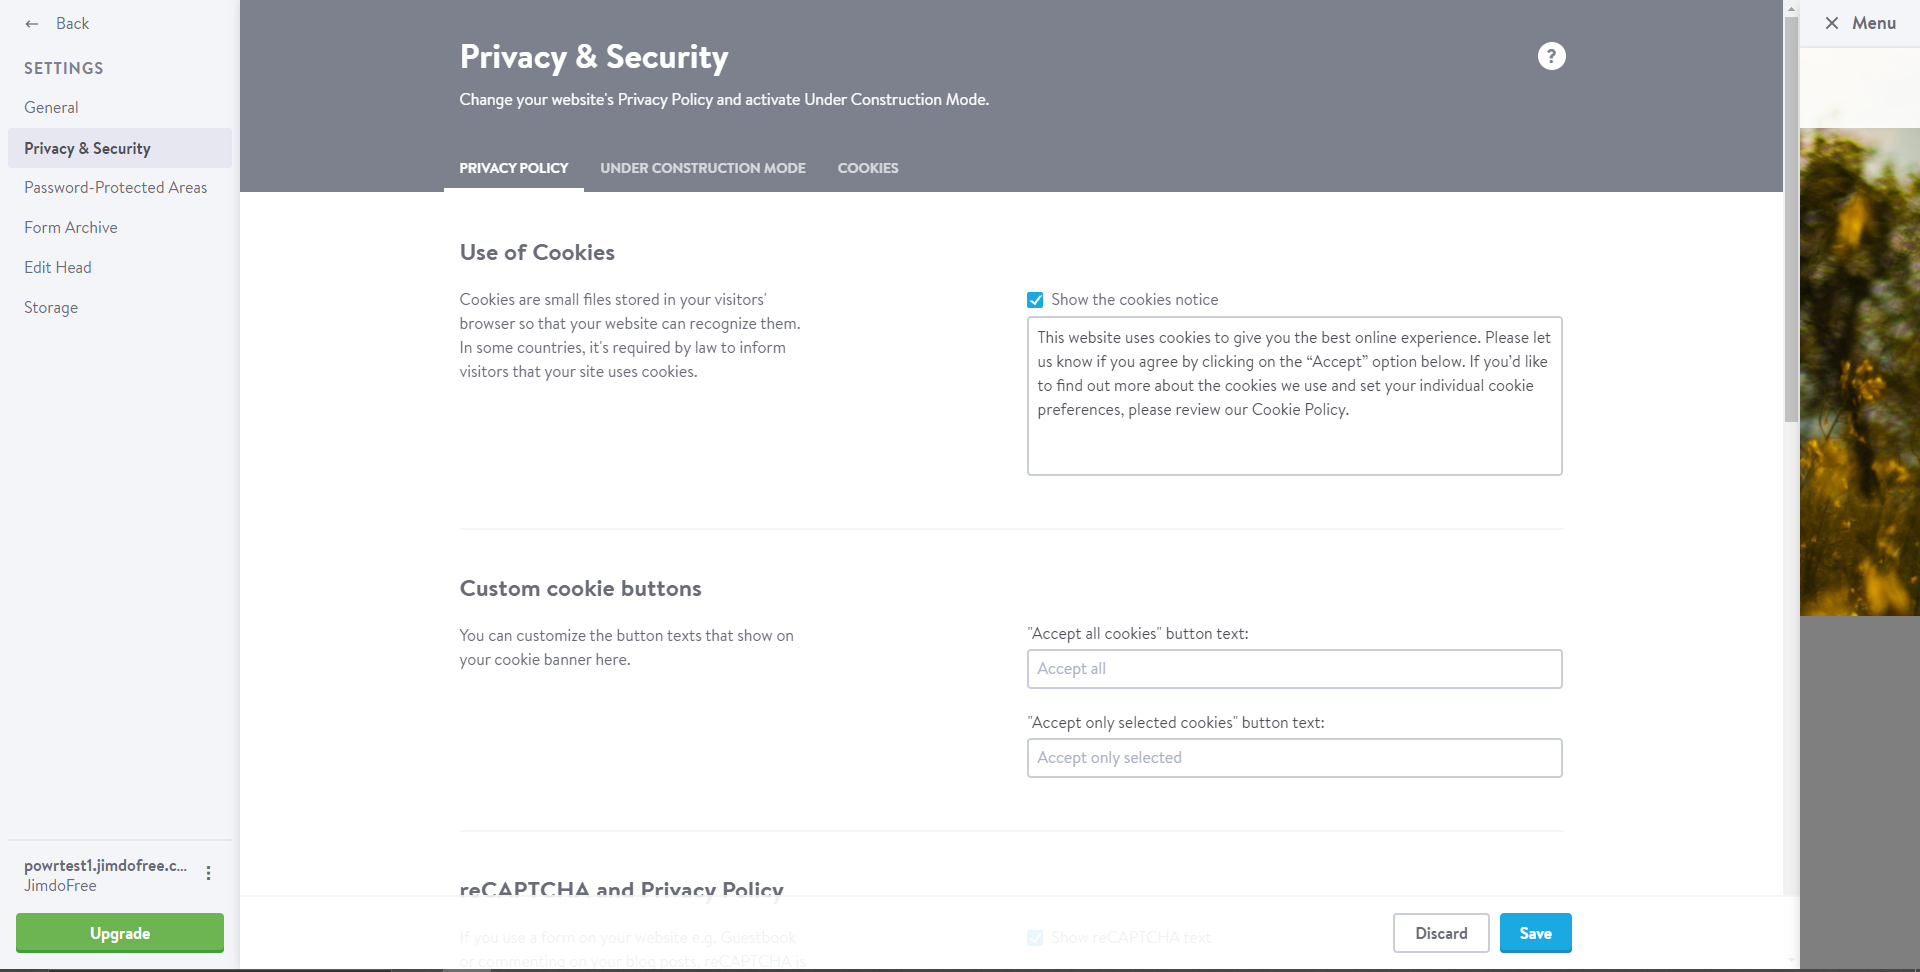Click the green Upgrade button

tap(120, 933)
